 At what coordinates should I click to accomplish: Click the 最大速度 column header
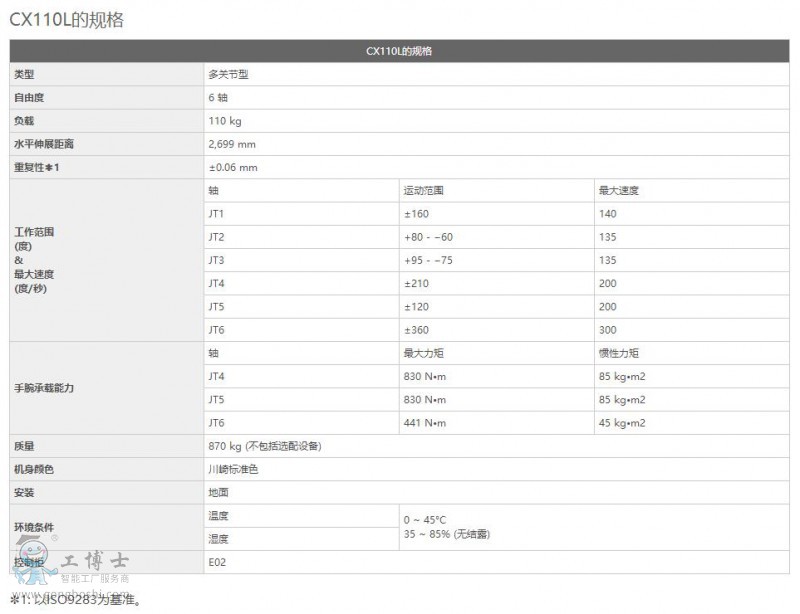[x=618, y=190]
